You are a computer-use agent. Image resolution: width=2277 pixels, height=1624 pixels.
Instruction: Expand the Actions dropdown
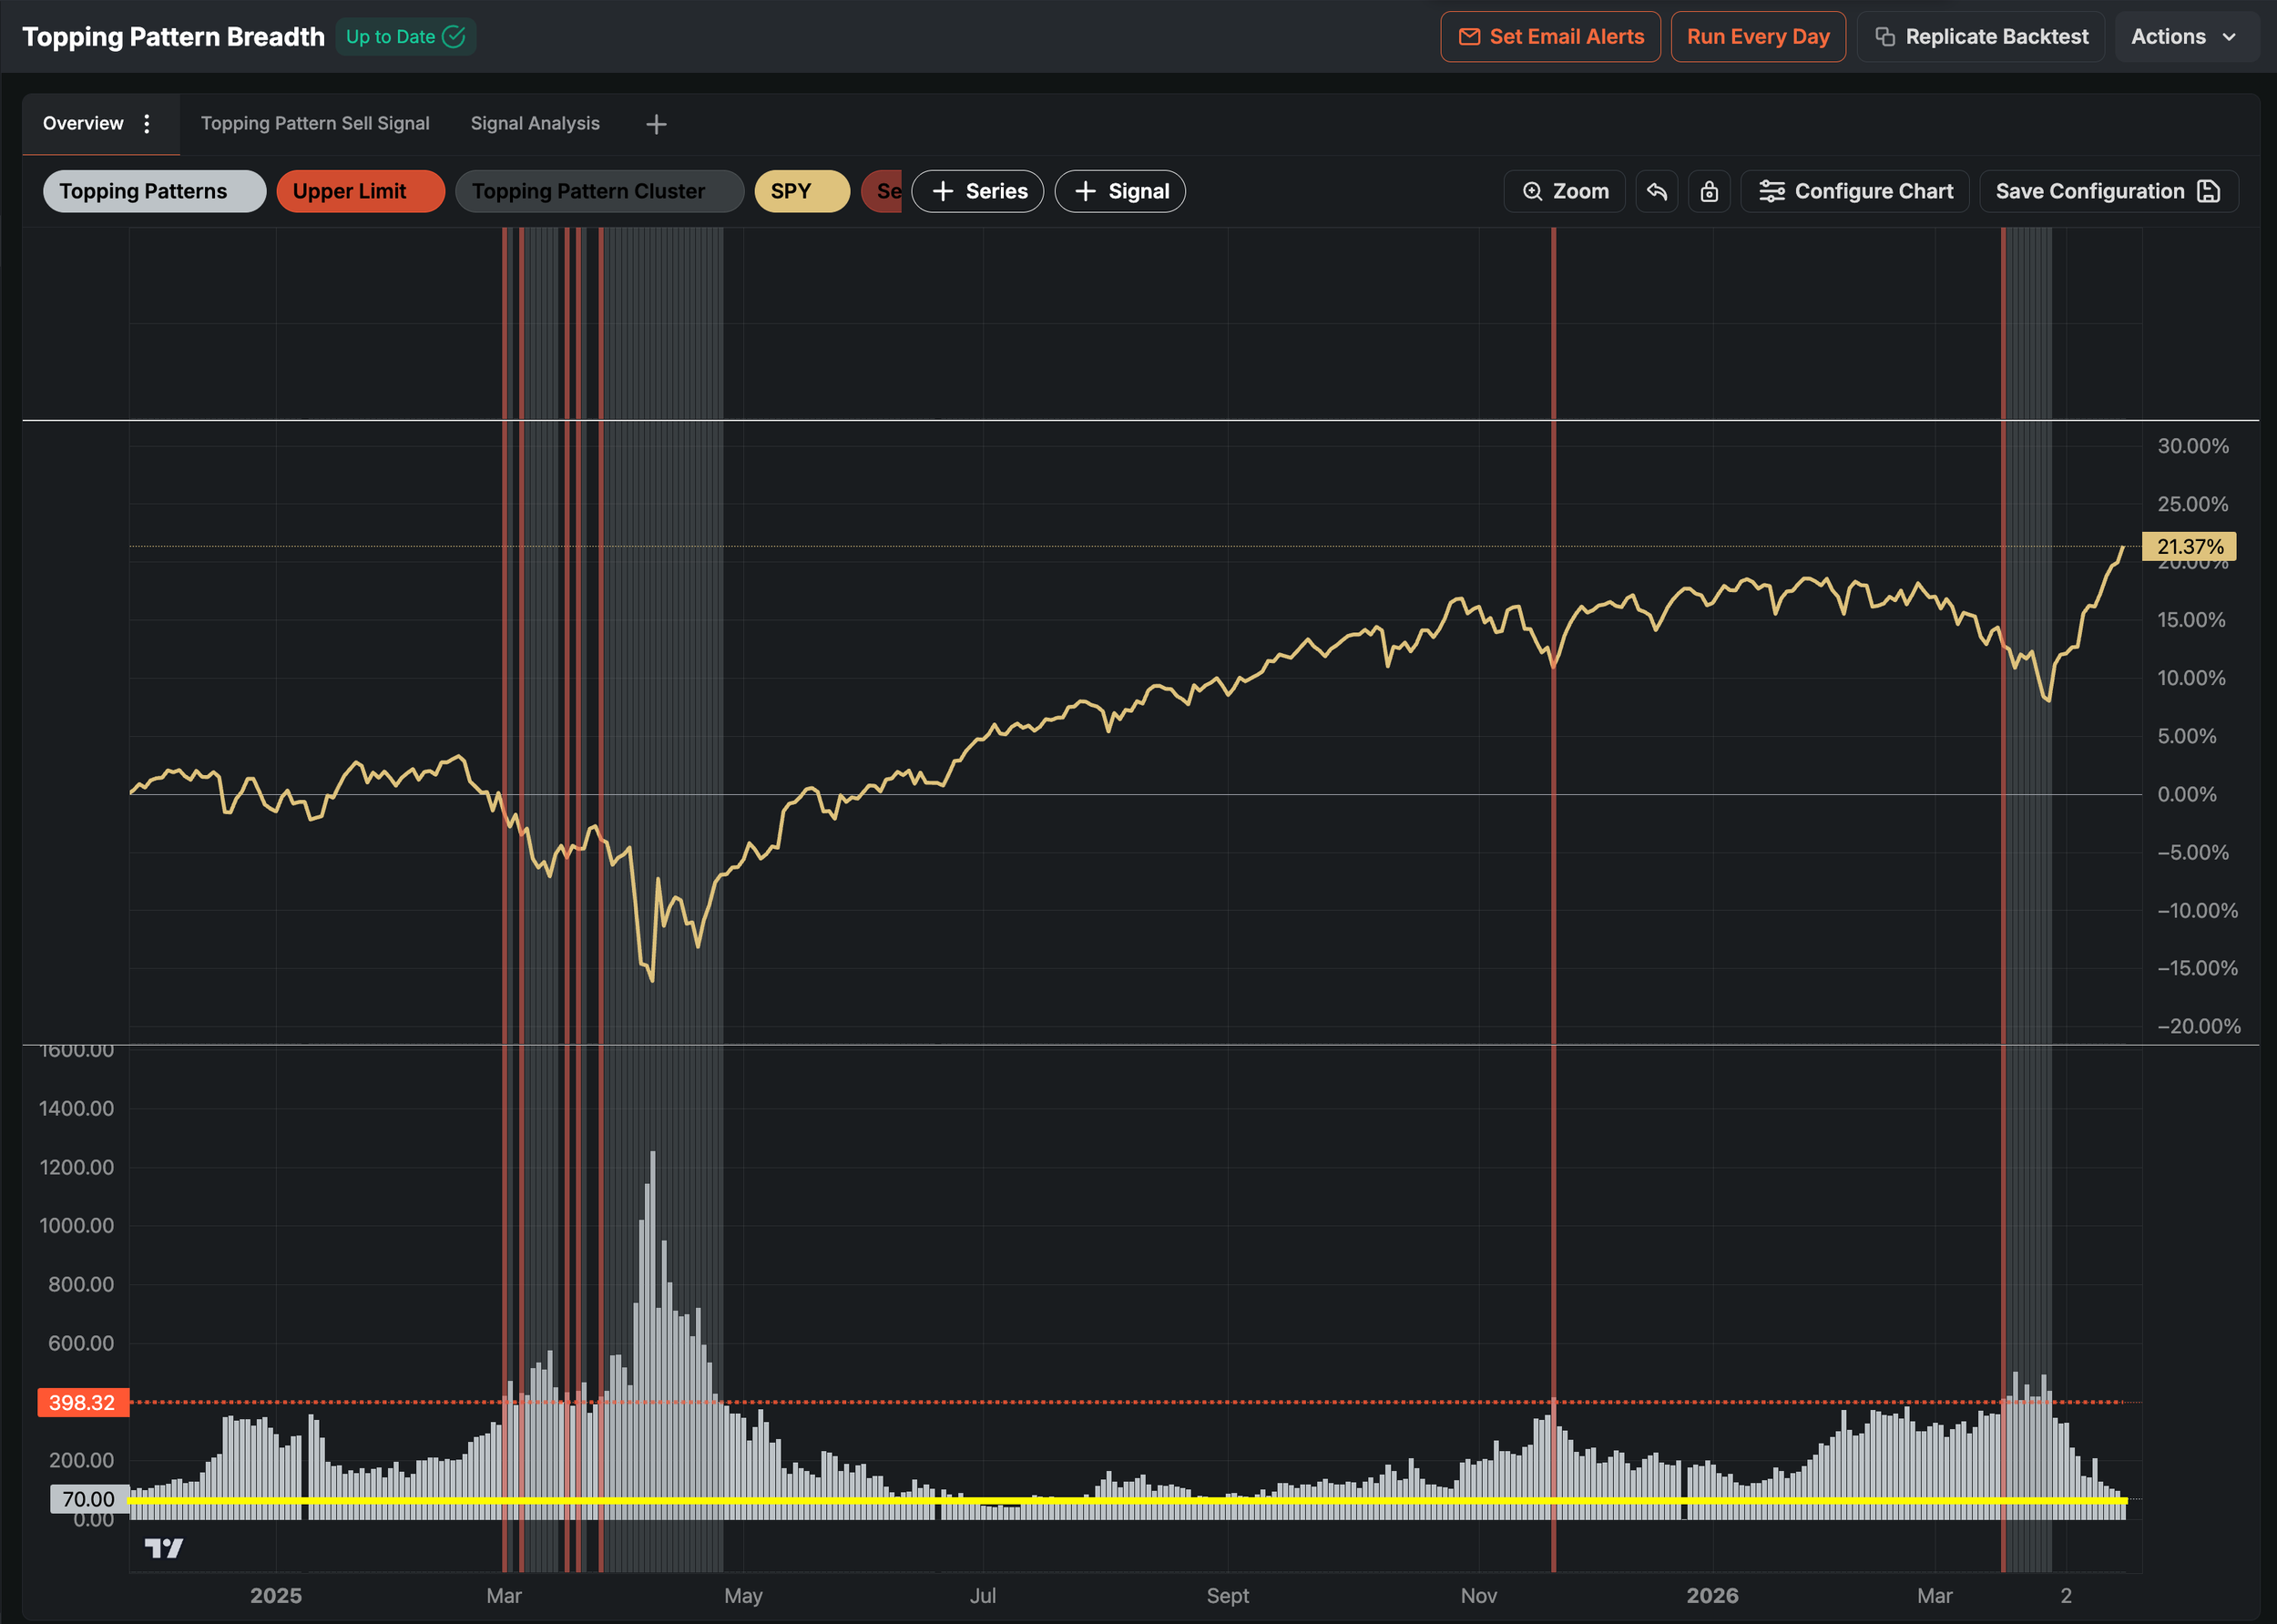[2185, 37]
